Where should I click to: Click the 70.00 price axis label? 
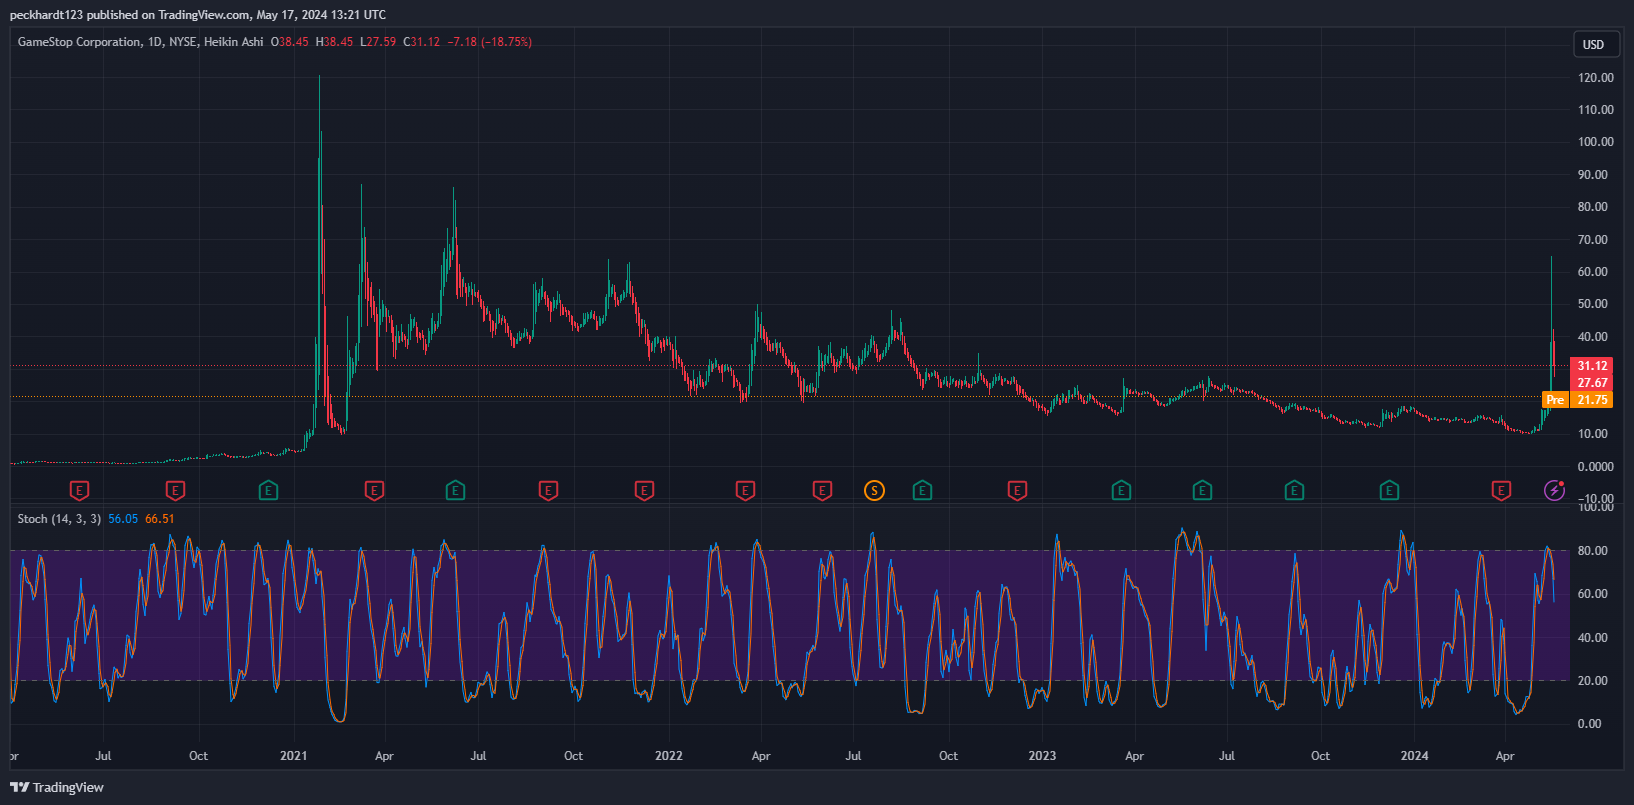(x=1592, y=240)
